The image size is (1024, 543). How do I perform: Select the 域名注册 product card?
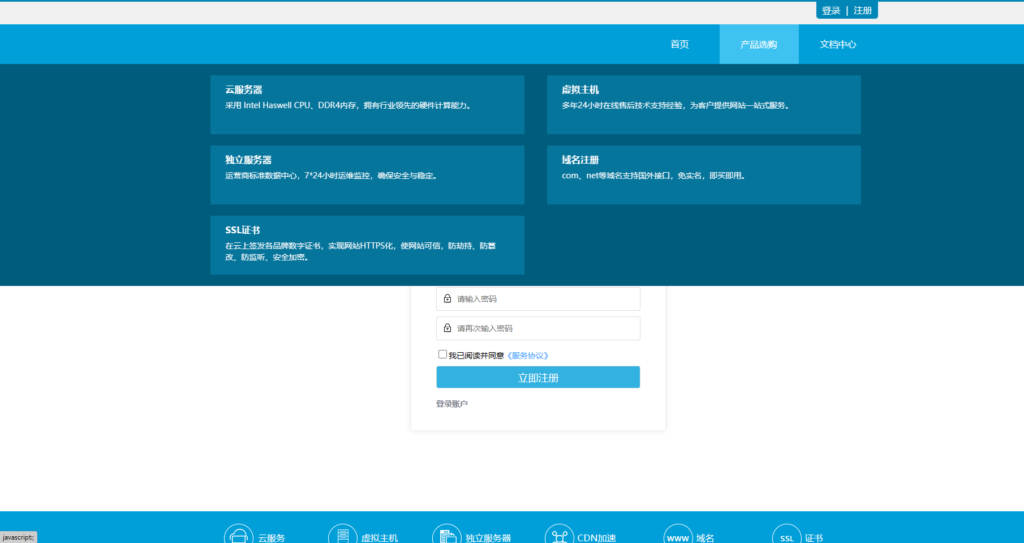pos(704,174)
